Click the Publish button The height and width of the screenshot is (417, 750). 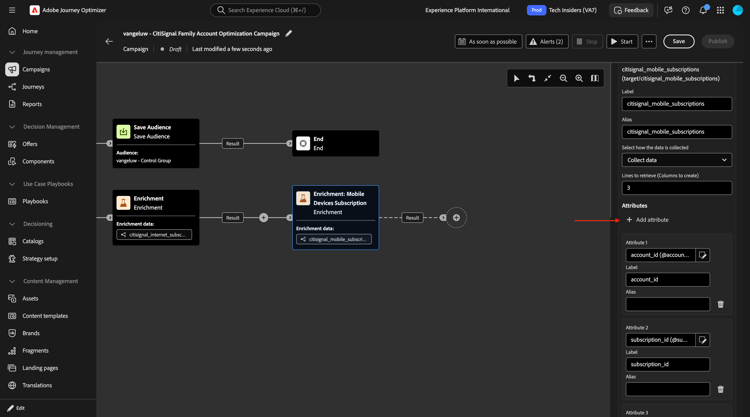click(x=717, y=42)
